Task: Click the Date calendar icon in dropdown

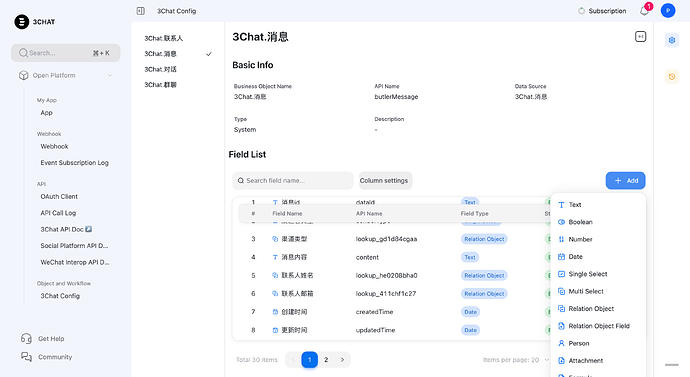Action: coord(561,256)
